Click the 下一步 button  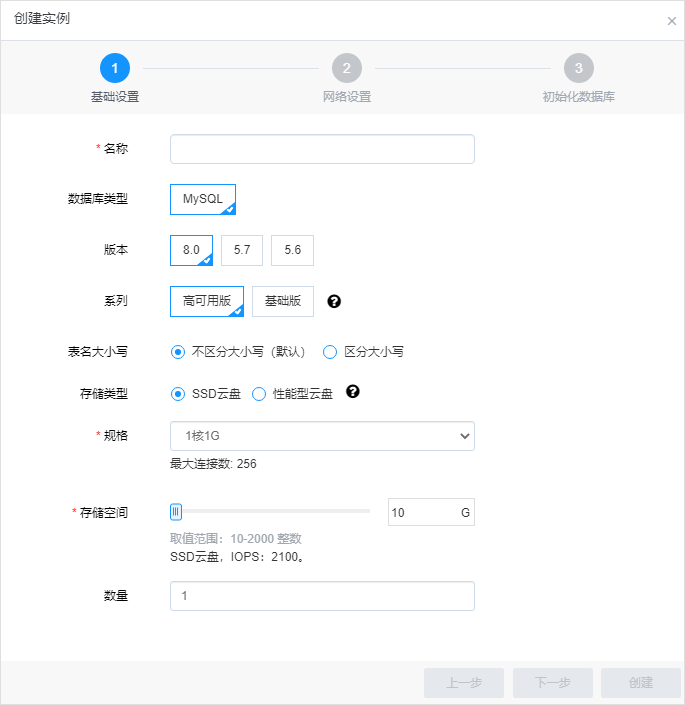tap(553, 683)
